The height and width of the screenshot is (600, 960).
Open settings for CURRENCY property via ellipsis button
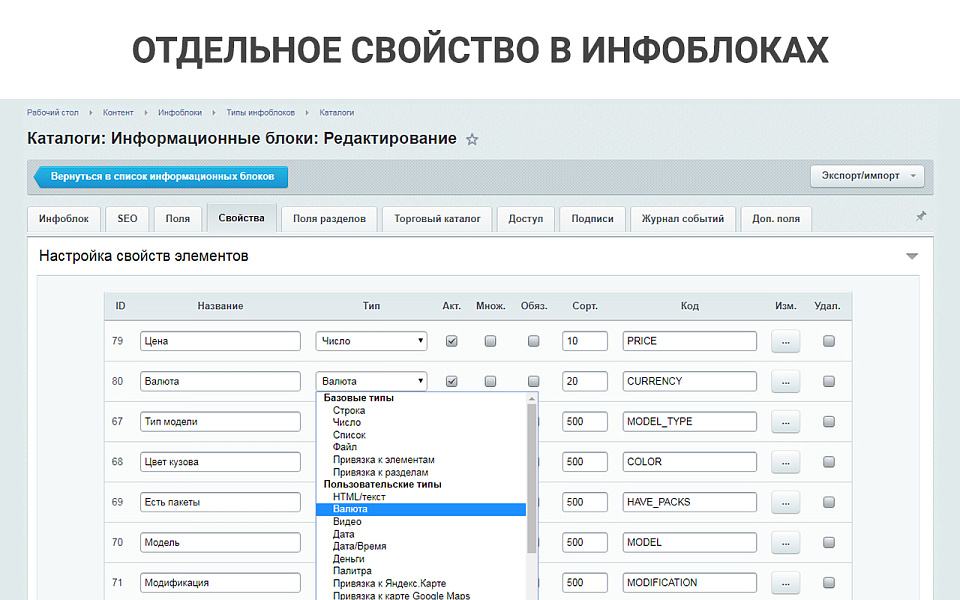(785, 381)
